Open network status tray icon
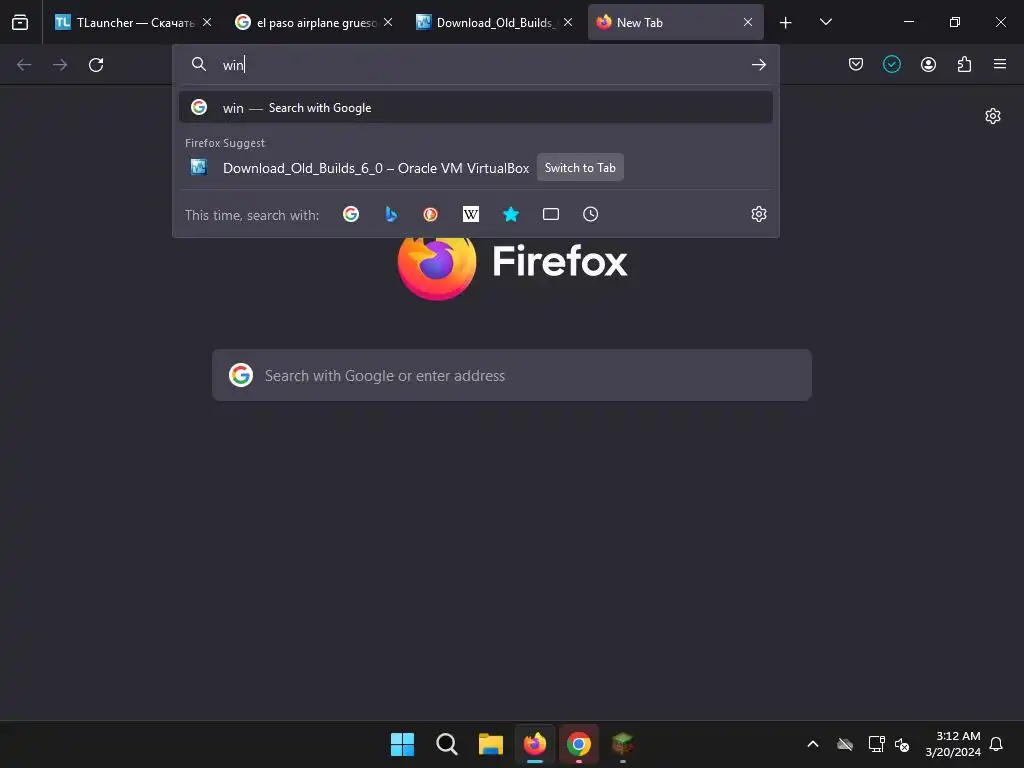The width and height of the screenshot is (1024, 768). (876, 744)
